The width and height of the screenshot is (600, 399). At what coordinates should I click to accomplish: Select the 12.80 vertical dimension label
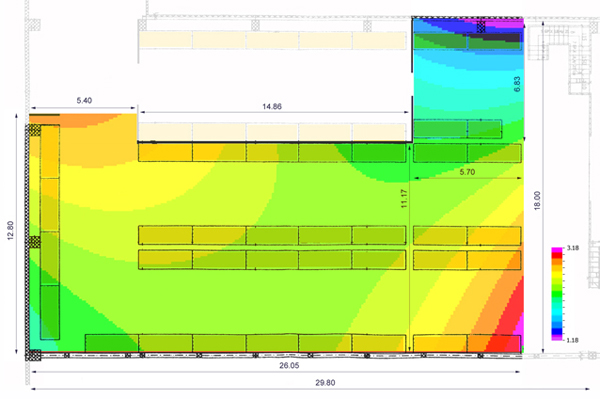click(10, 231)
